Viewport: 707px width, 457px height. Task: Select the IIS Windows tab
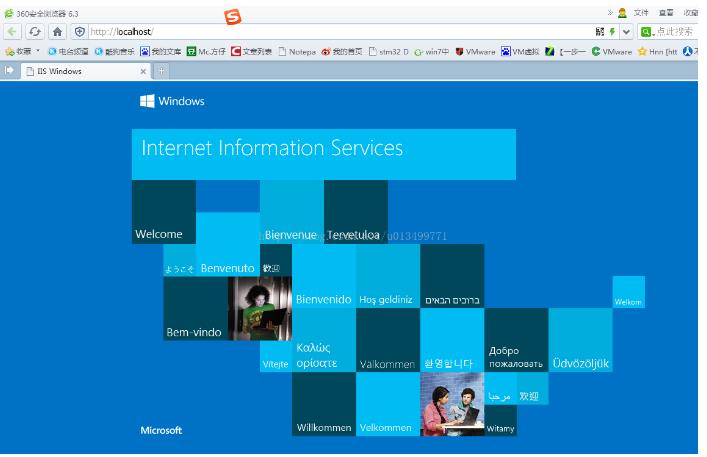pos(86,71)
